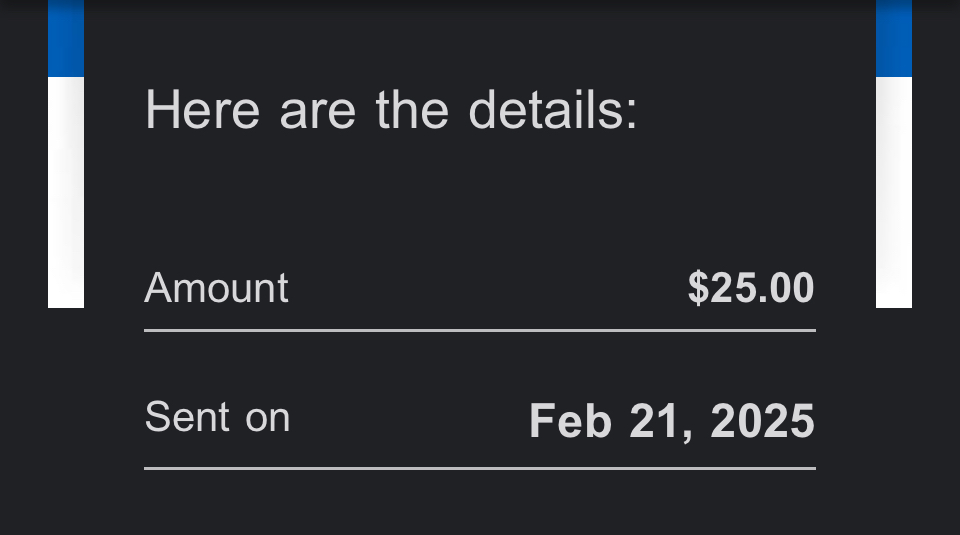The height and width of the screenshot is (535, 960).
Task: Click the word "are" in the heading
Action: [x=318, y=109]
